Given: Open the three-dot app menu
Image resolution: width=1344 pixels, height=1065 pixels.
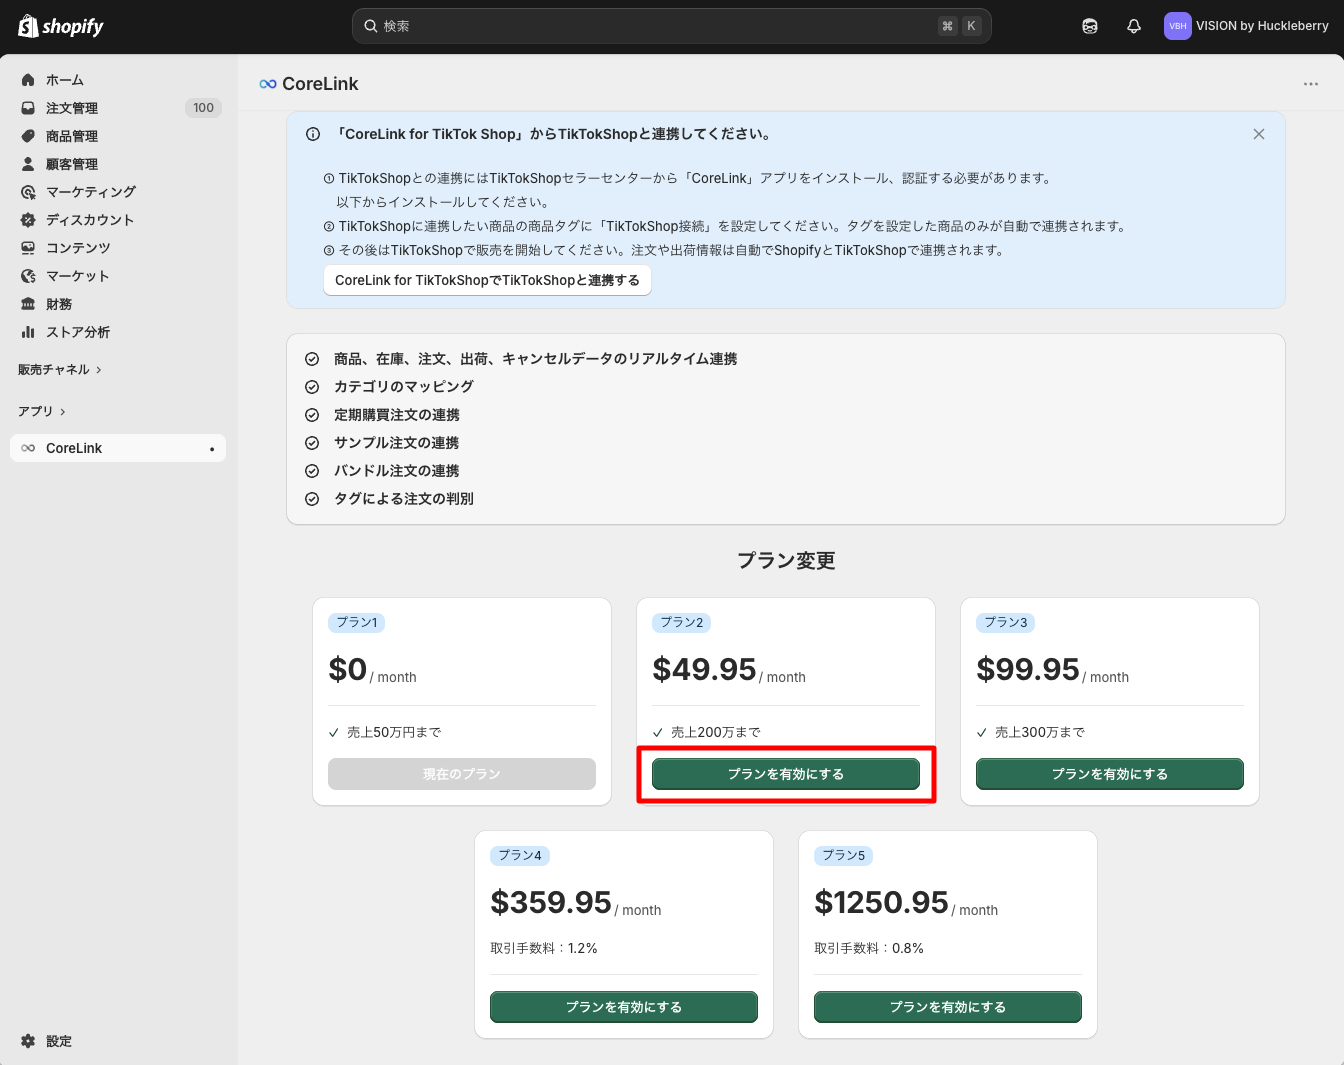Looking at the screenshot, I should click(1311, 84).
